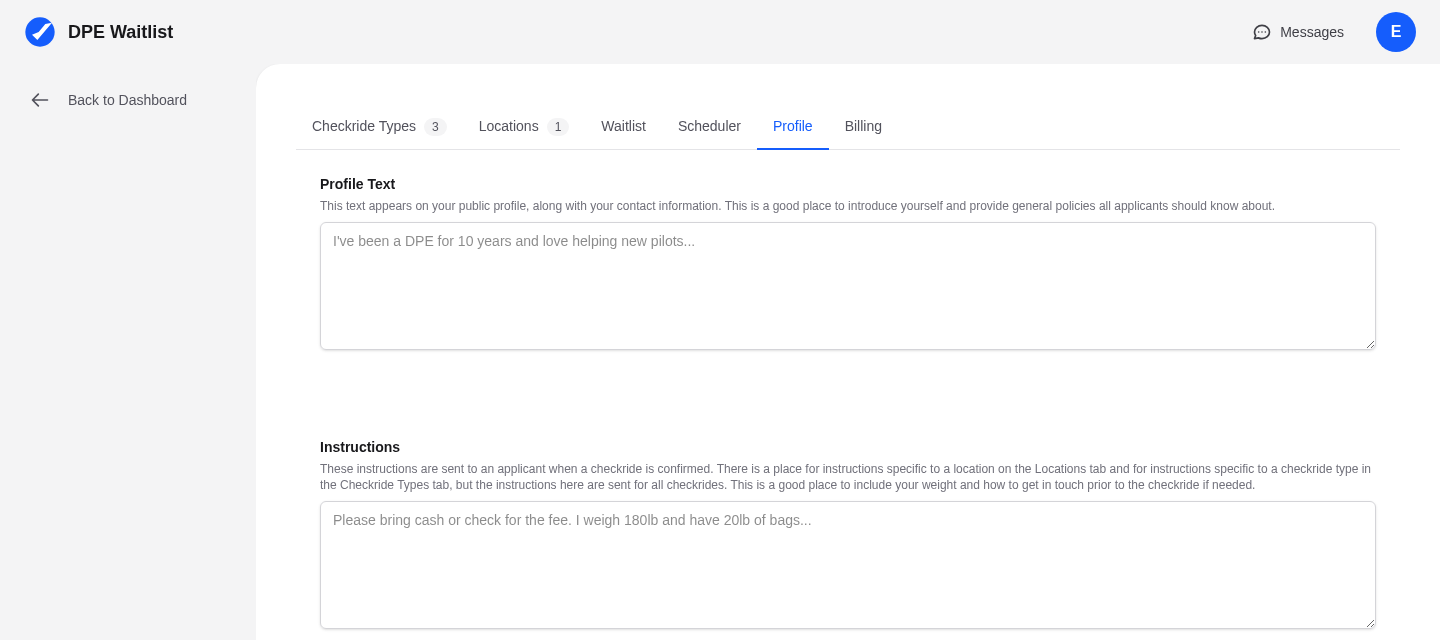Click the '1' badge on Locations
The height and width of the screenshot is (640, 1440).
tap(558, 127)
